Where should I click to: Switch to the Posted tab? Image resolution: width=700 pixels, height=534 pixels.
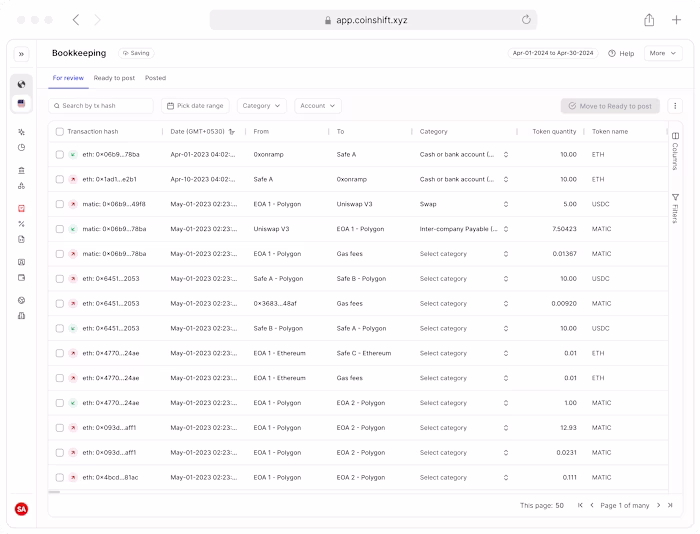[x=155, y=78]
